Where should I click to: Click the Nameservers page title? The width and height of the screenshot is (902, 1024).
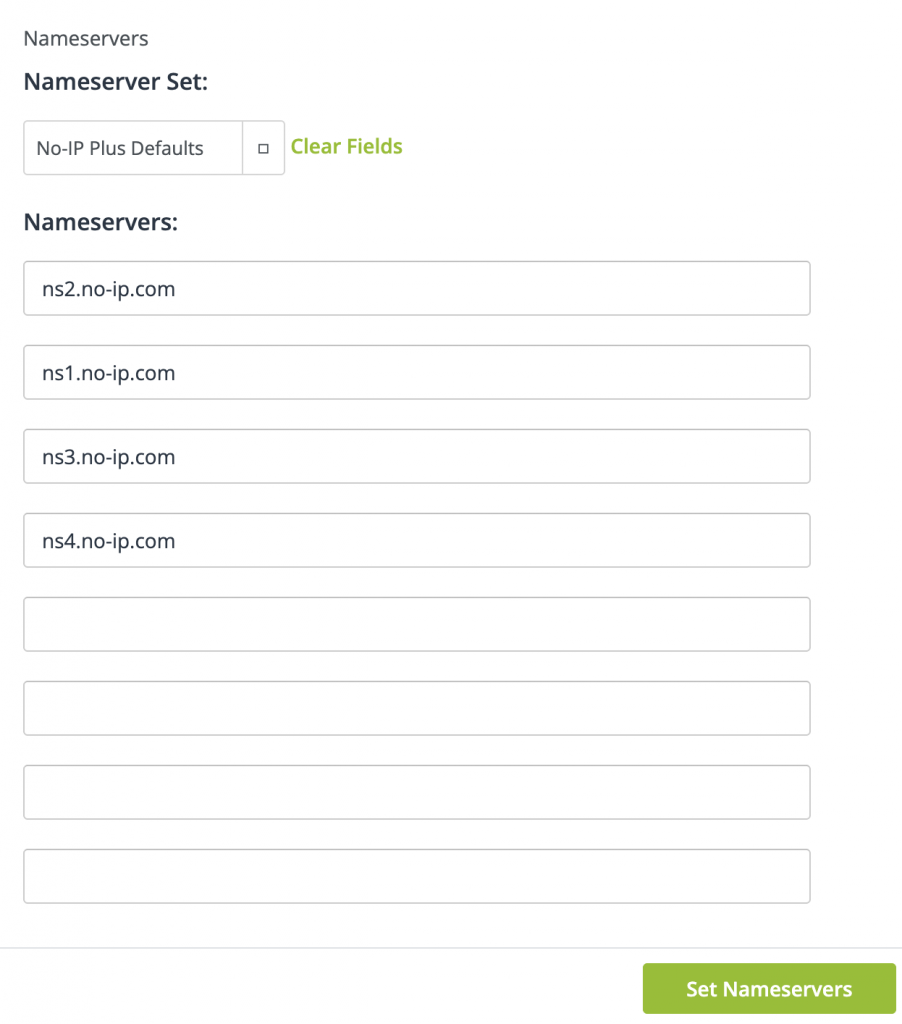point(85,38)
